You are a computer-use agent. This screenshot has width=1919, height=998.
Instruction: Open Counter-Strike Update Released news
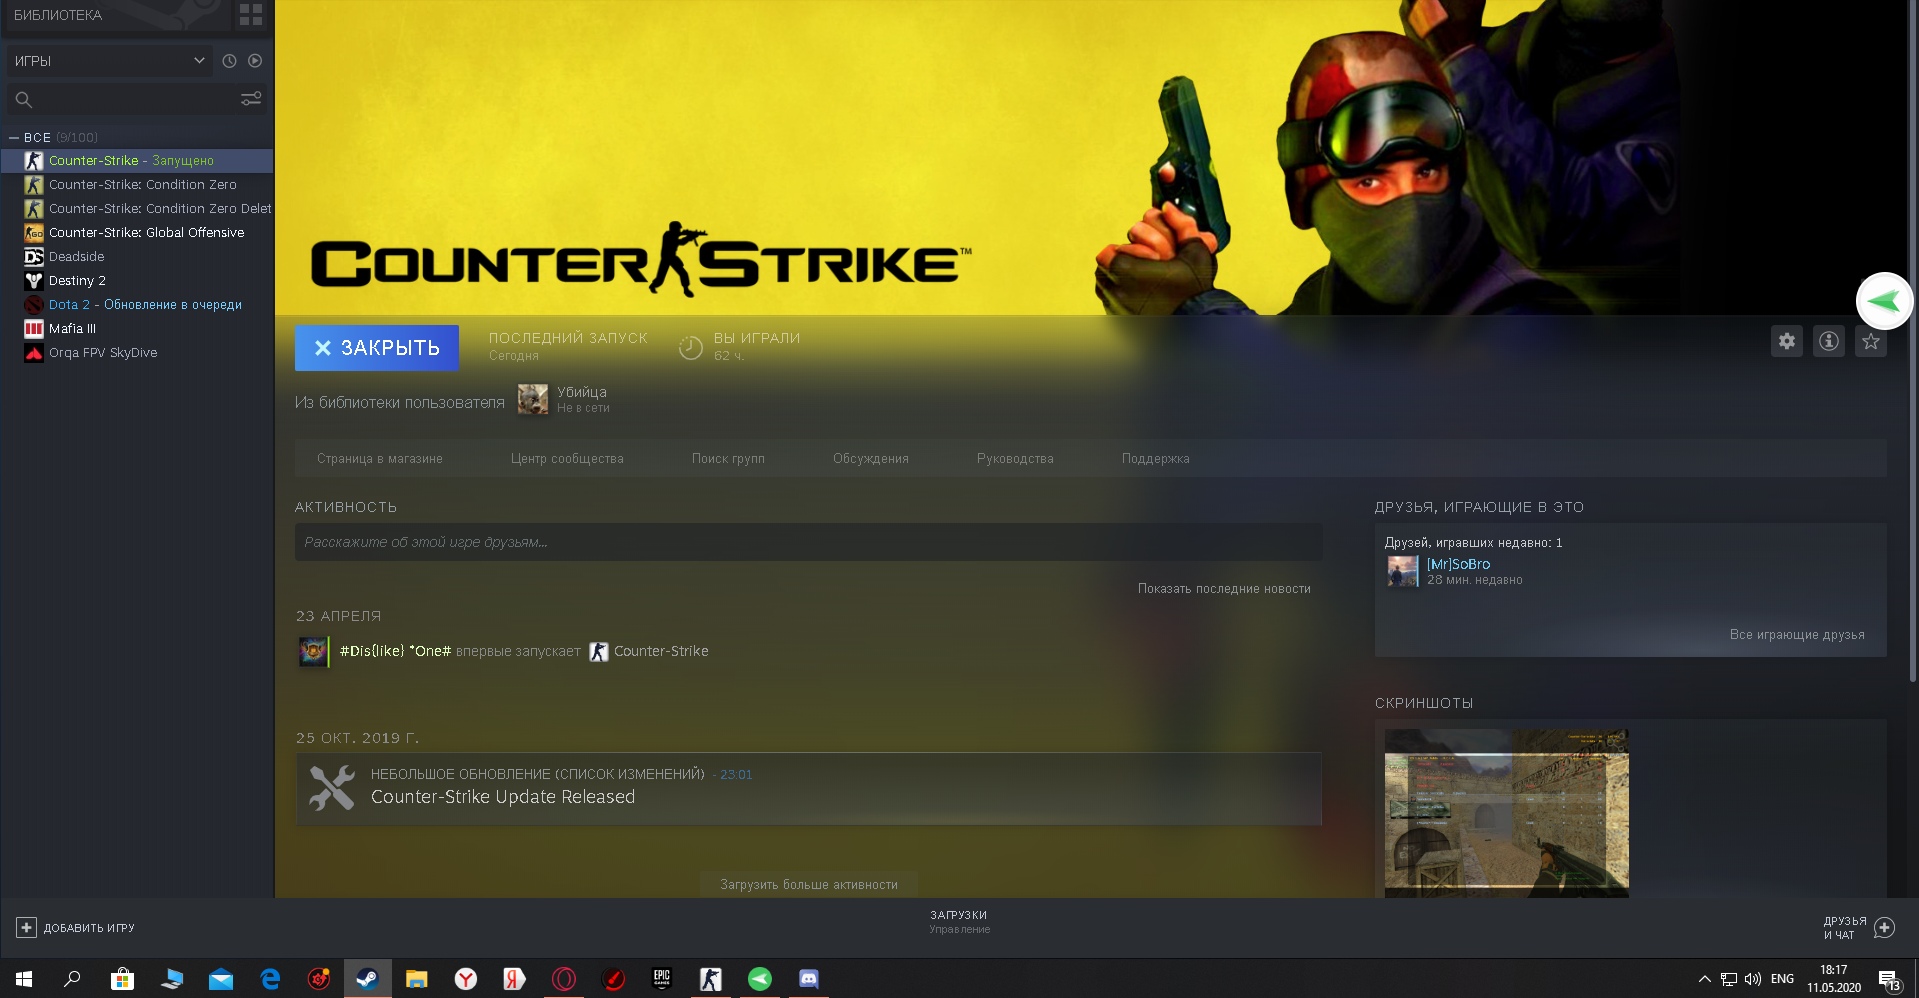(503, 797)
